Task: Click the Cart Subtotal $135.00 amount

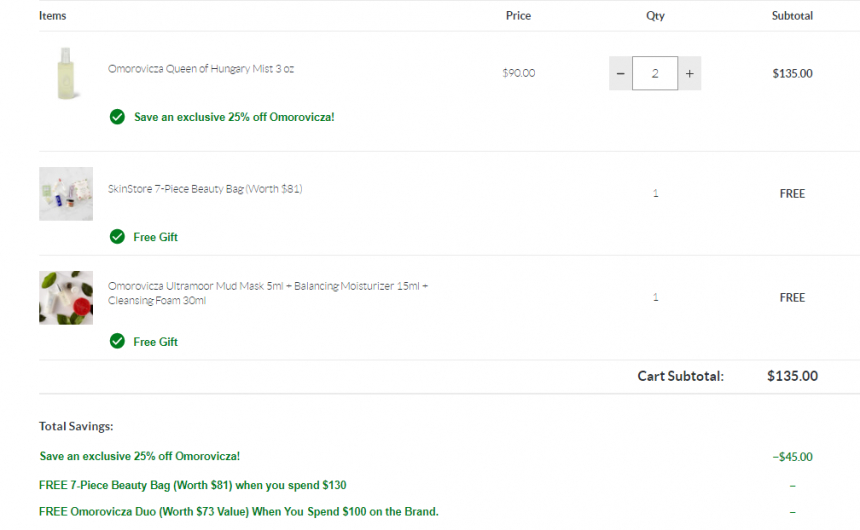Action: coord(792,376)
